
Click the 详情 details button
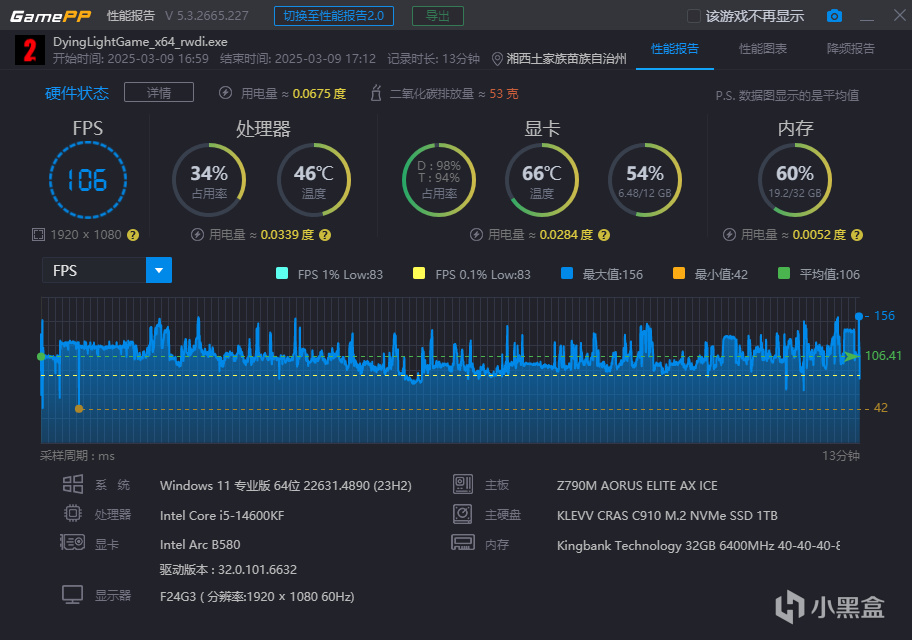(x=159, y=93)
